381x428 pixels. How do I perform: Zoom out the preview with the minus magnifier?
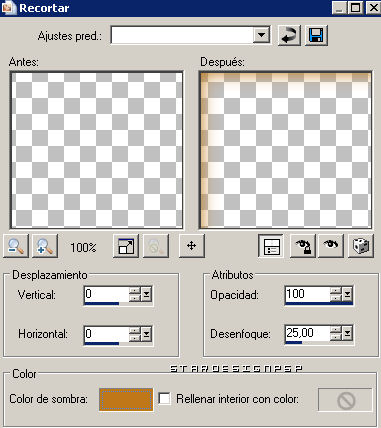(x=16, y=246)
